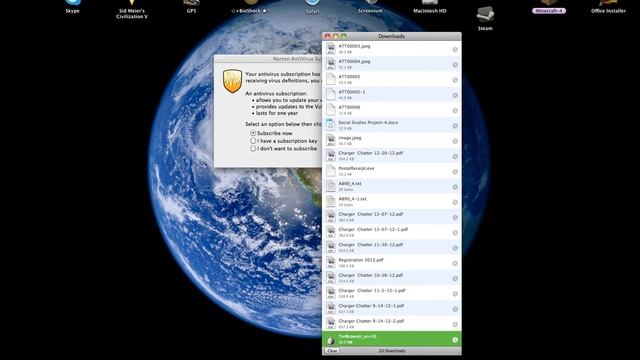Click the A890_4.txt file icon
The height and width of the screenshot is (360, 640).
[331, 187]
